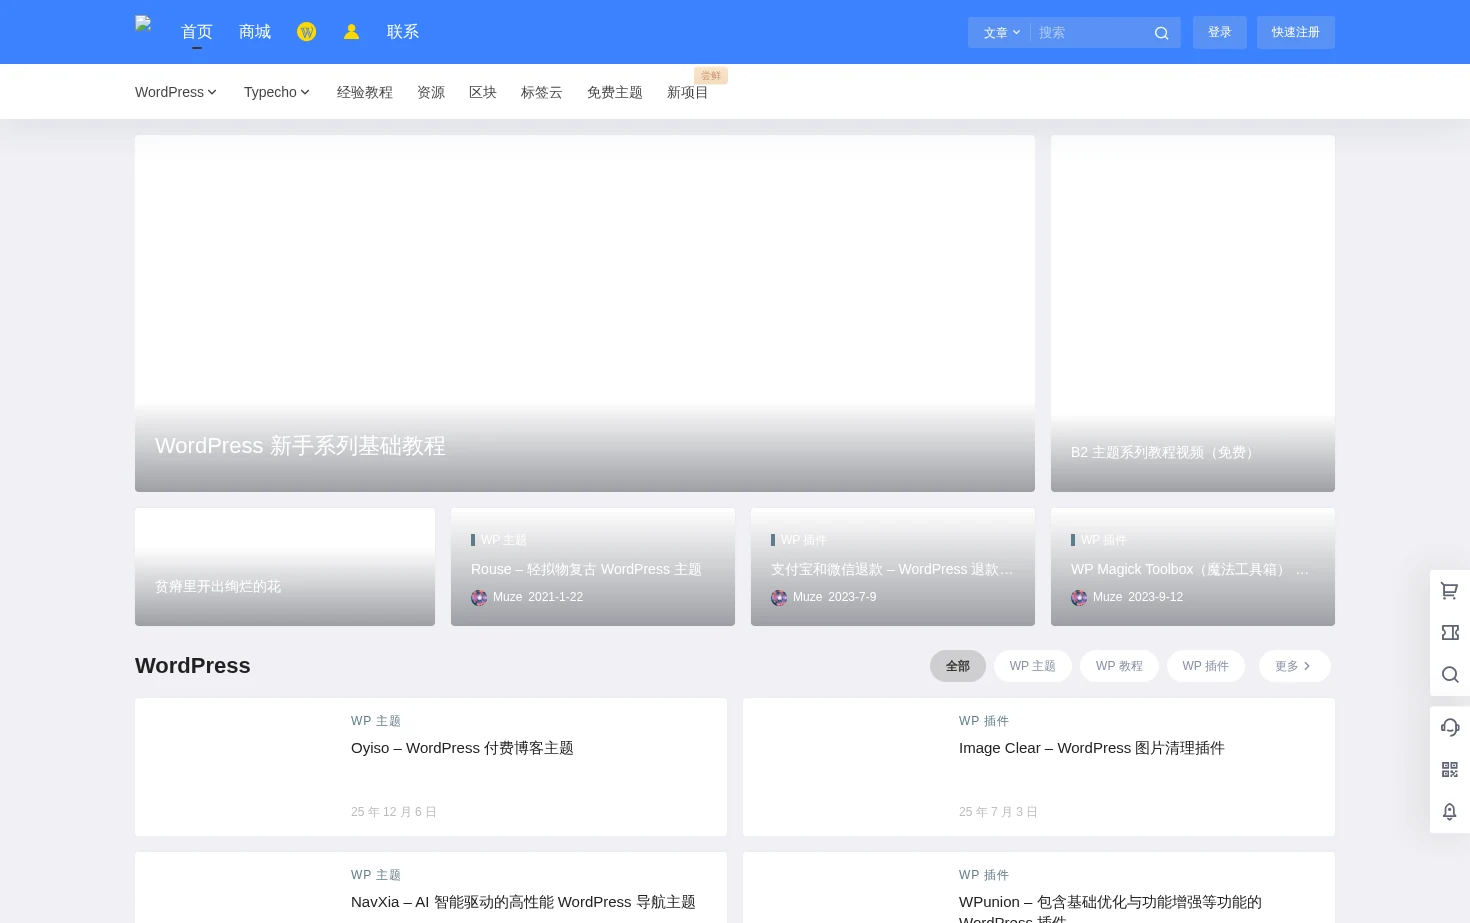Viewport: 1470px width, 923px height.
Task: Open 免费主题 menu item
Action: [x=615, y=92]
